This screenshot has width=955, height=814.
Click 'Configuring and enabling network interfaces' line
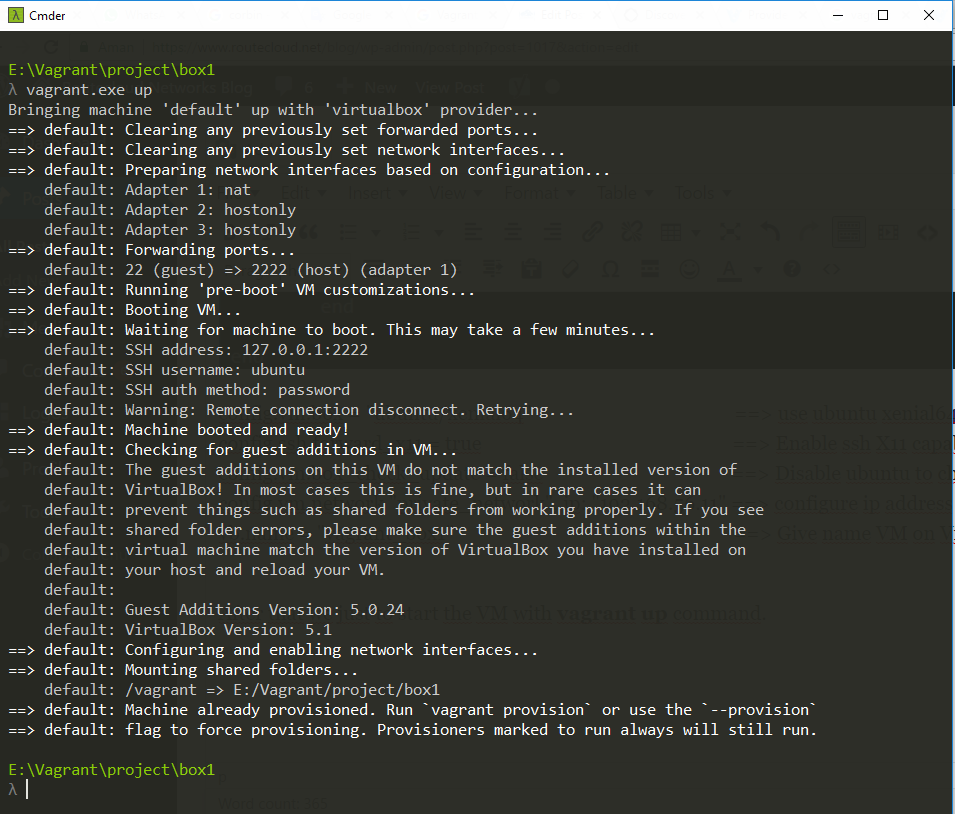273,650
